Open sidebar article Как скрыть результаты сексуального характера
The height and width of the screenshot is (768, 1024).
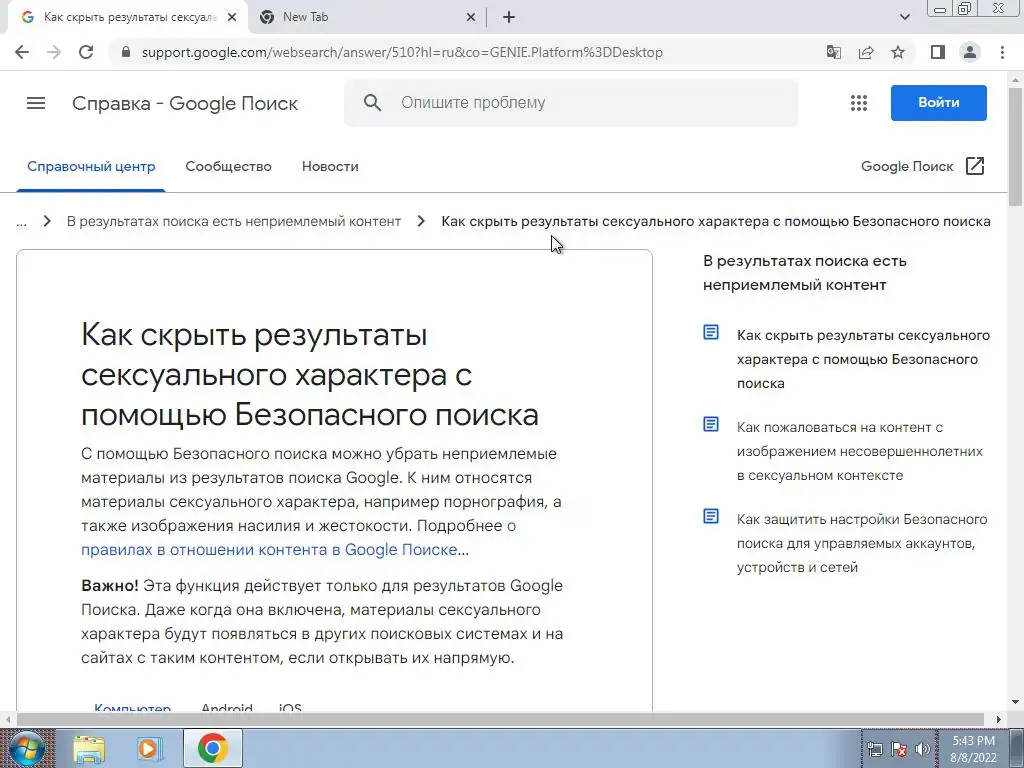click(863, 359)
